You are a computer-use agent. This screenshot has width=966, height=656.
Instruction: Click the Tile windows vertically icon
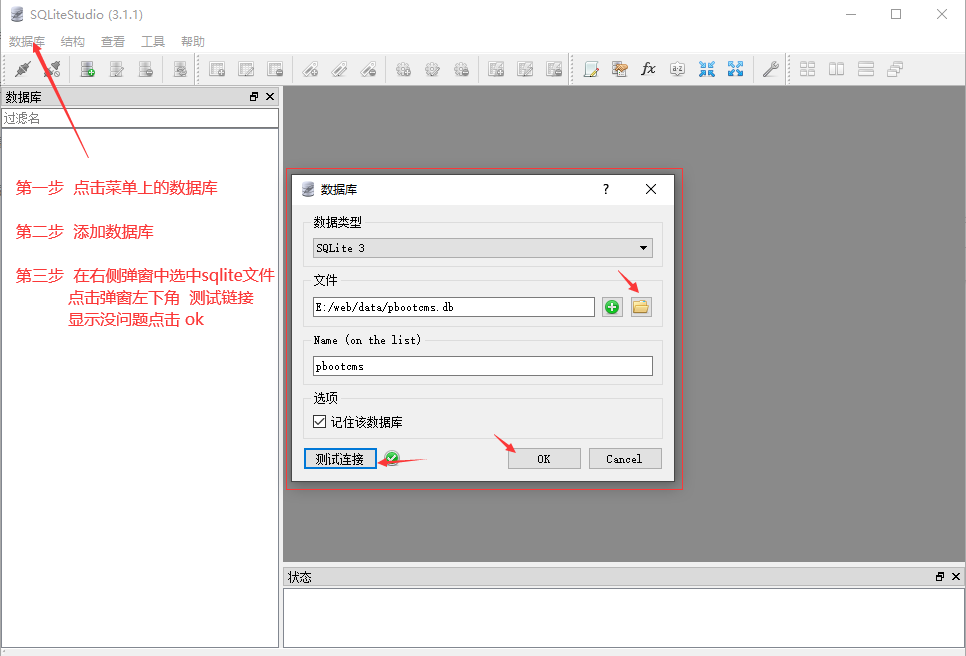866,69
